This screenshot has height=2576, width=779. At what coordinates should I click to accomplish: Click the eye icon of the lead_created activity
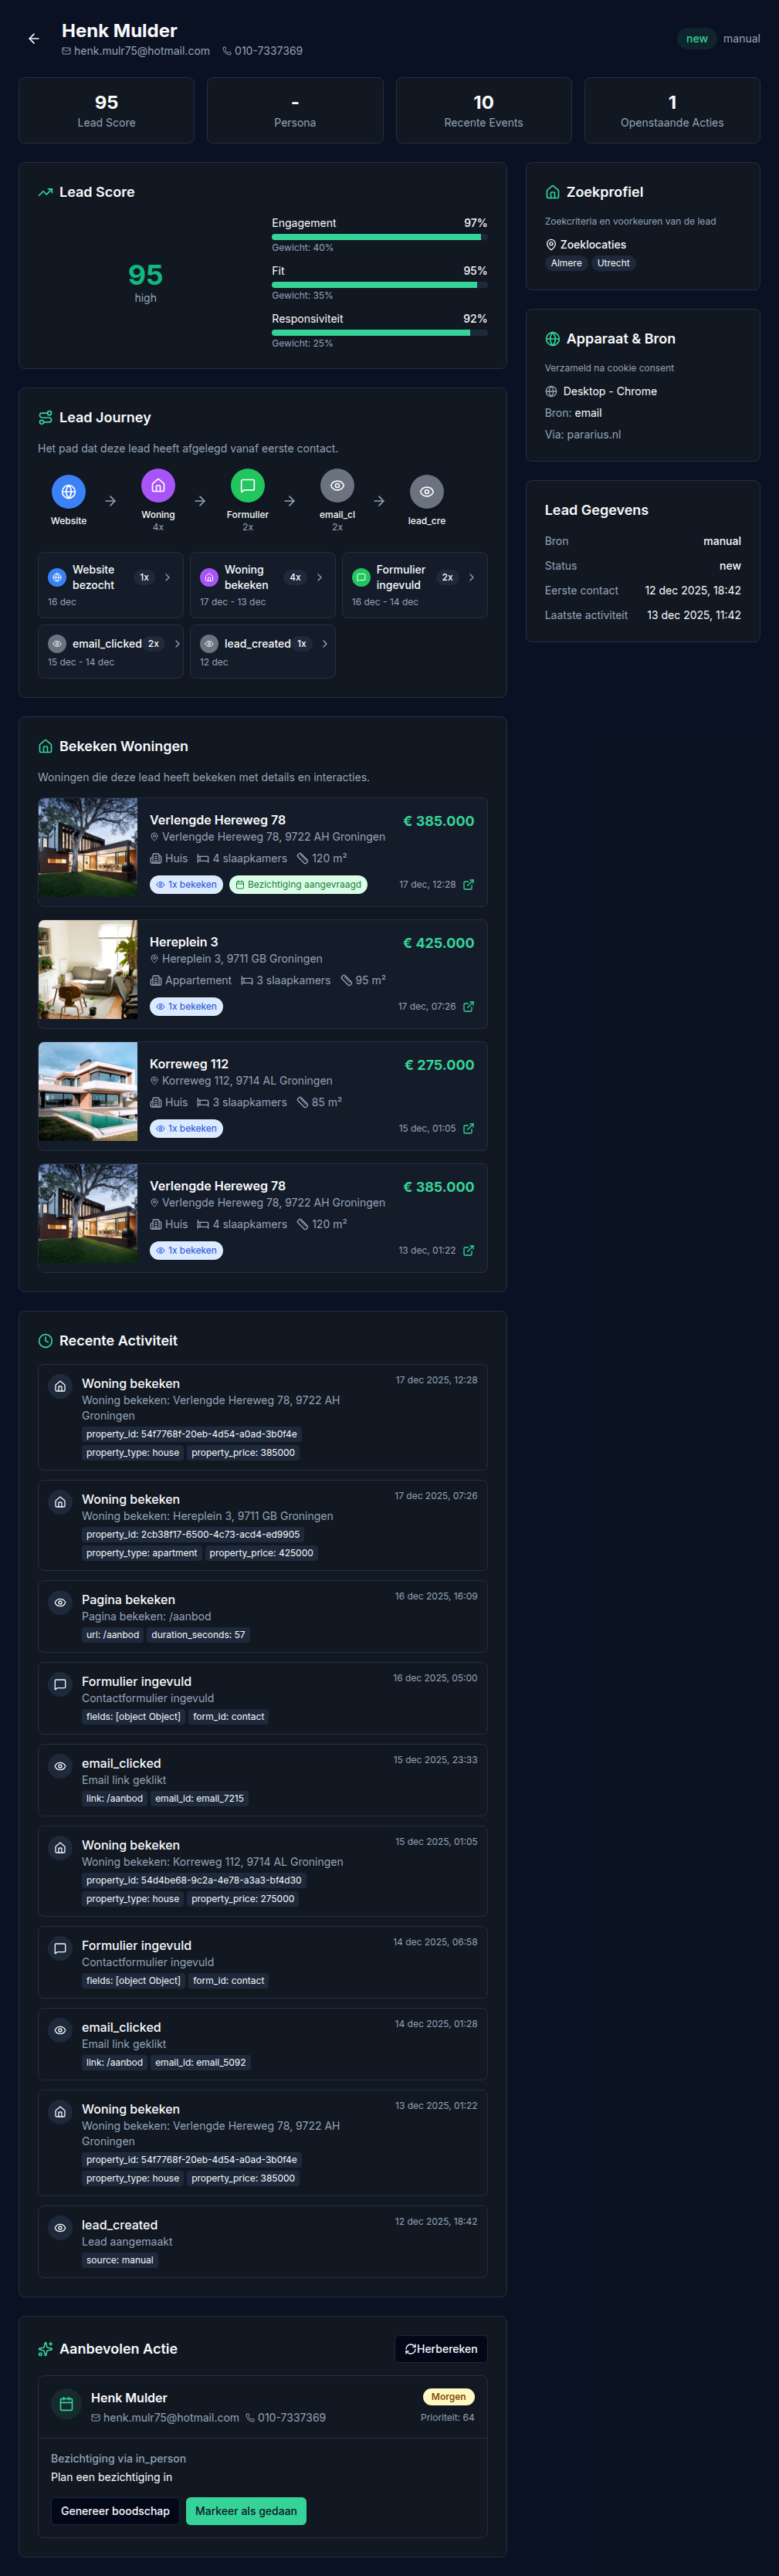(60, 2228)
